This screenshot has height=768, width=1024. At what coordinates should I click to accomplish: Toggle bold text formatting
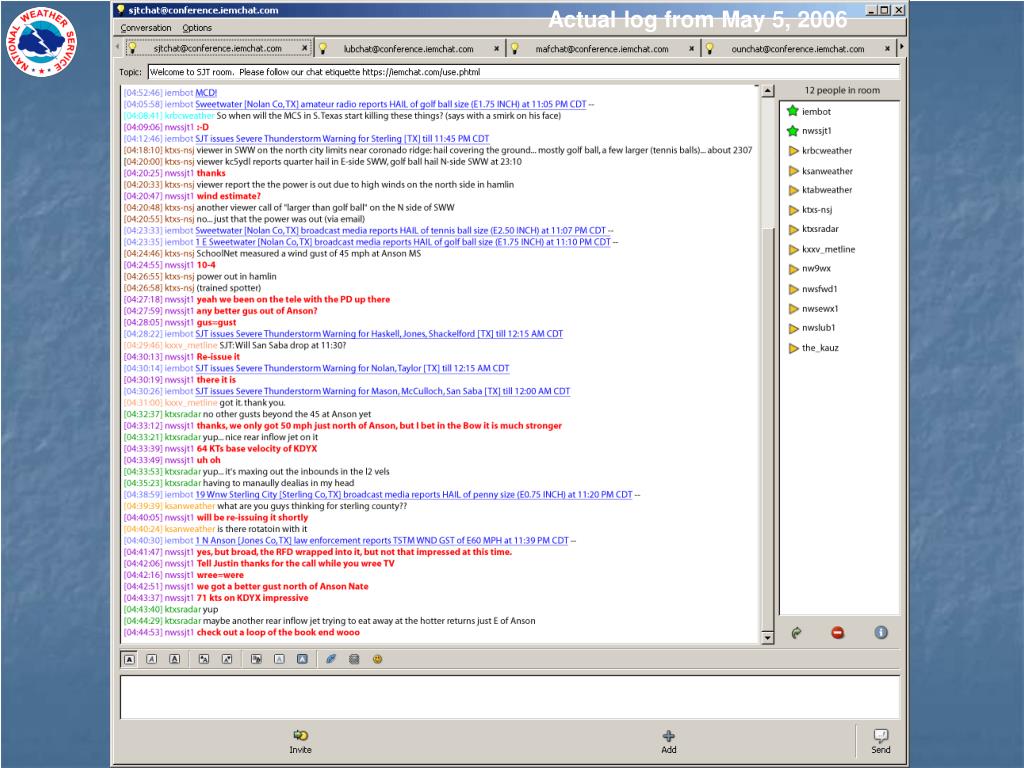tap(129, 659)
